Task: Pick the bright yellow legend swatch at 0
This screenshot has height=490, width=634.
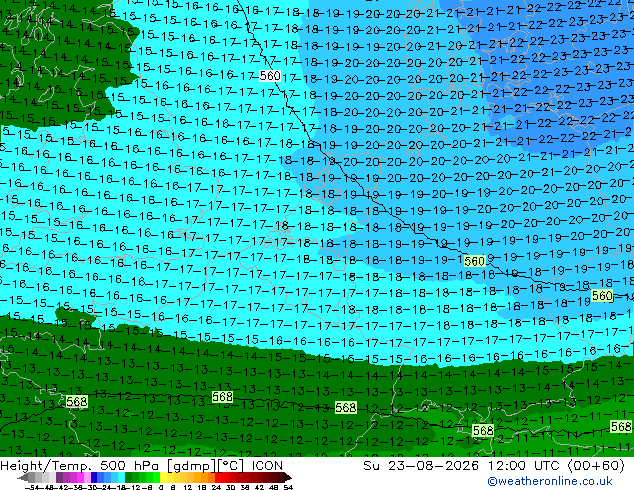Action: pyautogui.click(x=163, y=477)
